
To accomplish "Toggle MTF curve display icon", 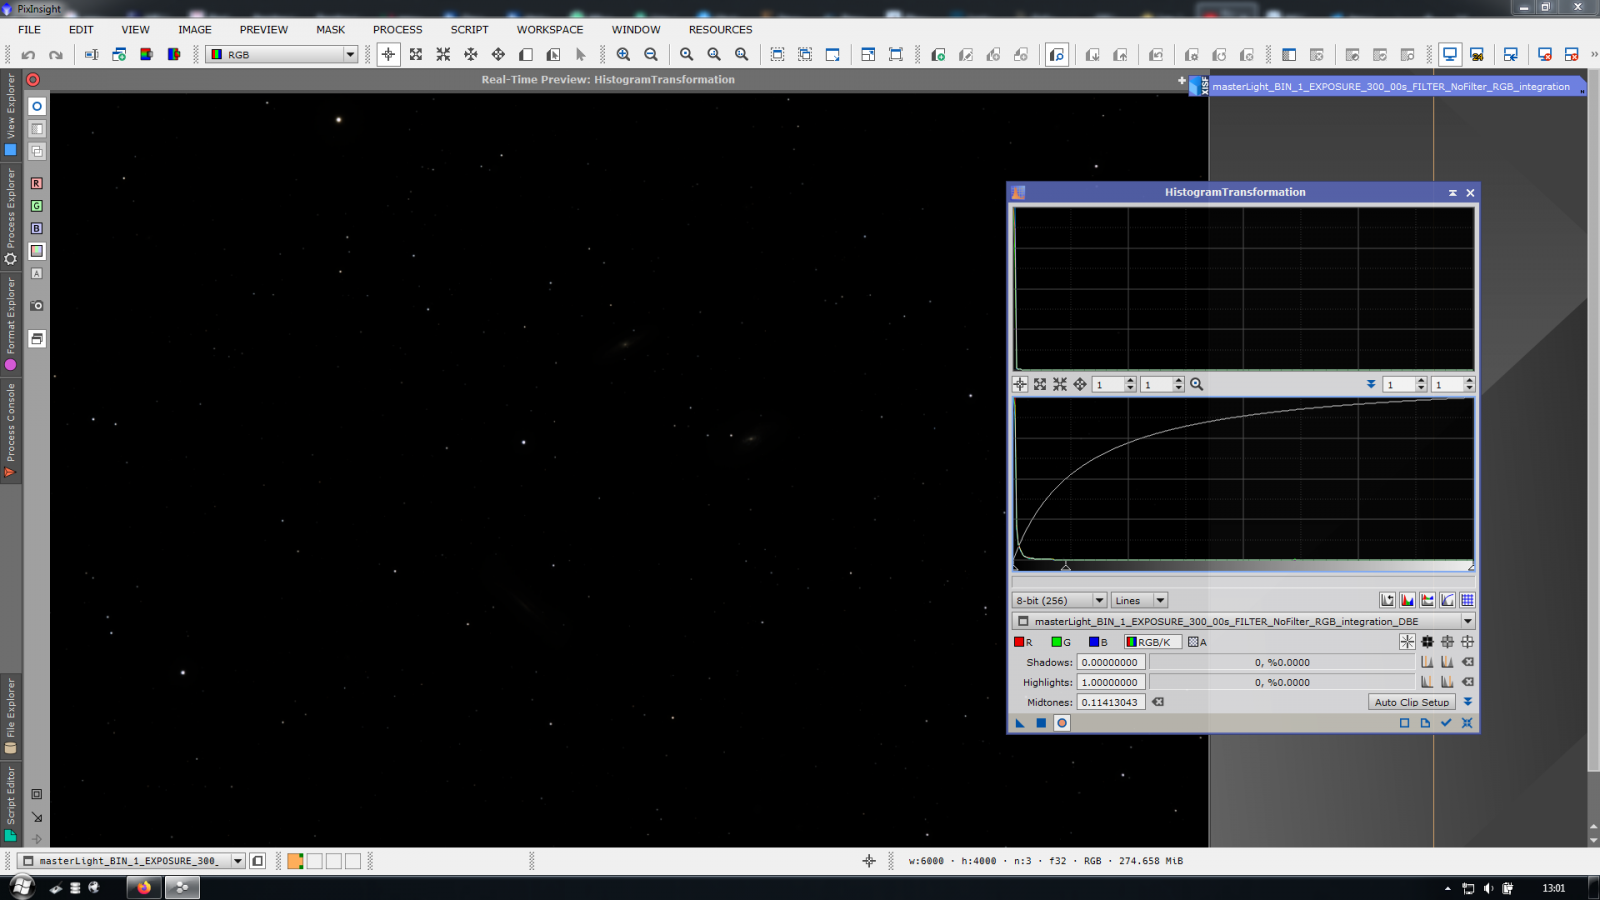I will click(1447, 600).
